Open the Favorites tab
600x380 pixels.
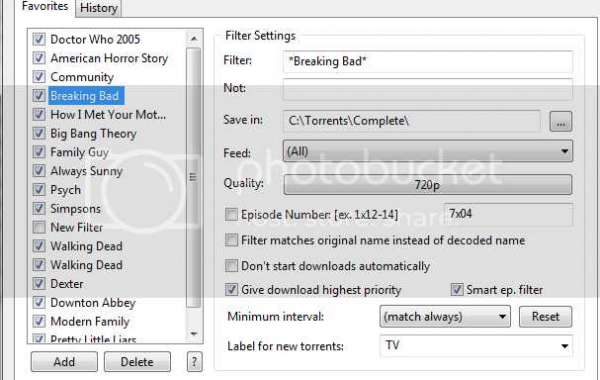(x=45, y=6)
